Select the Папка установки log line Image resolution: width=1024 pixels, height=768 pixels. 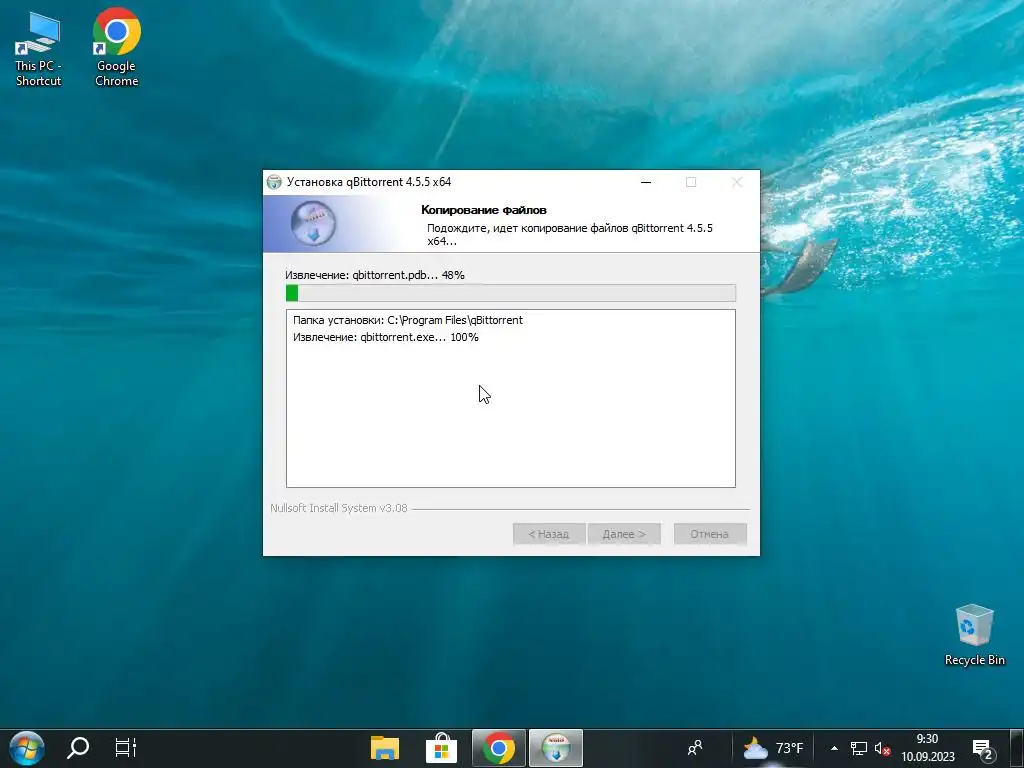[408, 320]
